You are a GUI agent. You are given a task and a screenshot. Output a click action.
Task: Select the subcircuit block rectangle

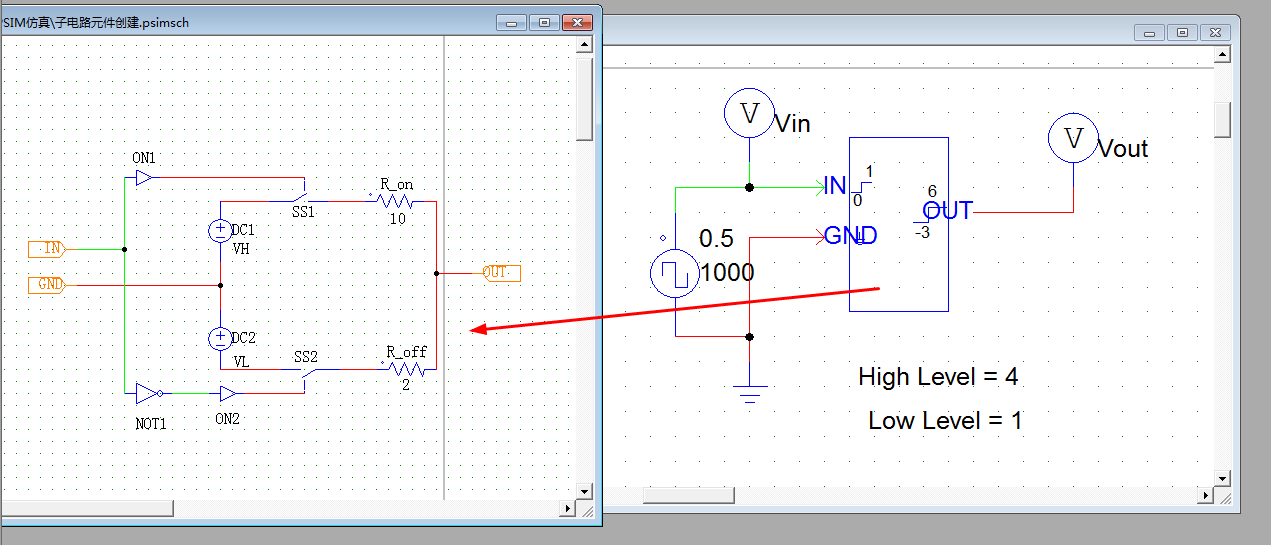(898, 224)
